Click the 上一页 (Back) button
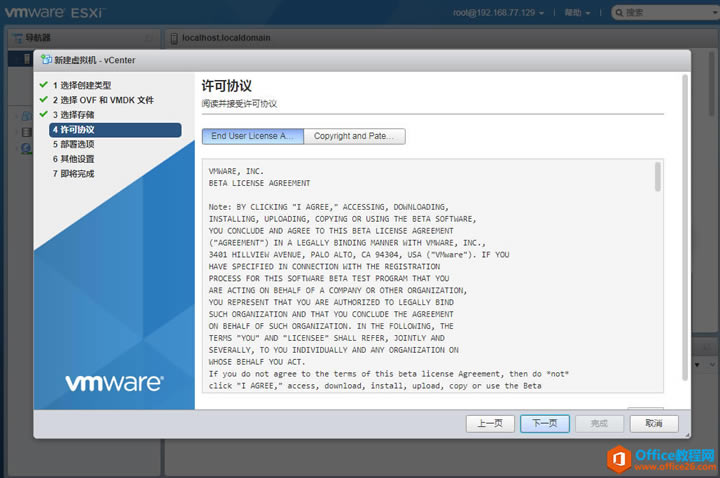This screenshot has width=720, height=478. pos(489,423)
